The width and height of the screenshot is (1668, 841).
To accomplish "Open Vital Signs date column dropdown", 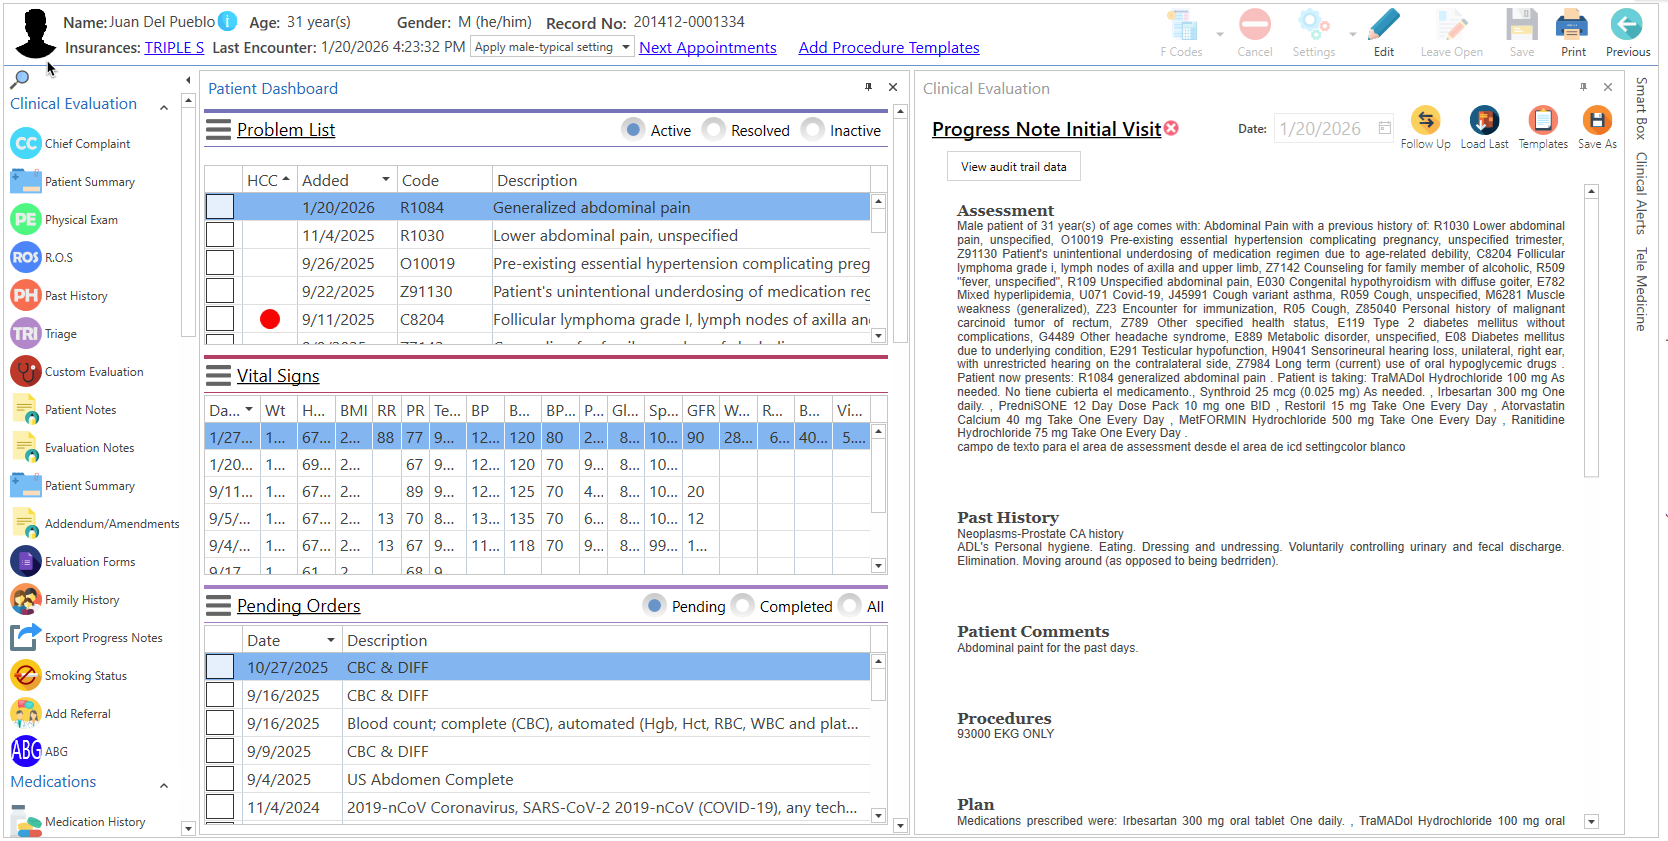I will click(x=249, y=410).
